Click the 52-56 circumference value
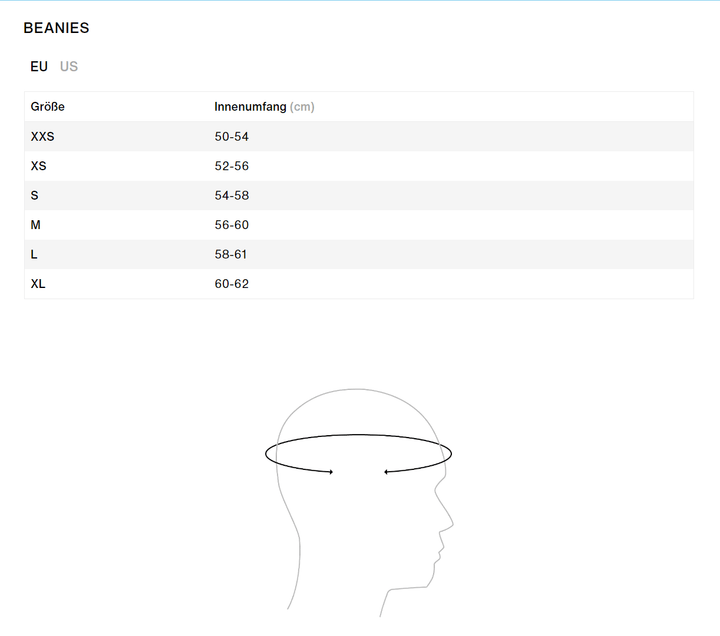 click(231, 166)
